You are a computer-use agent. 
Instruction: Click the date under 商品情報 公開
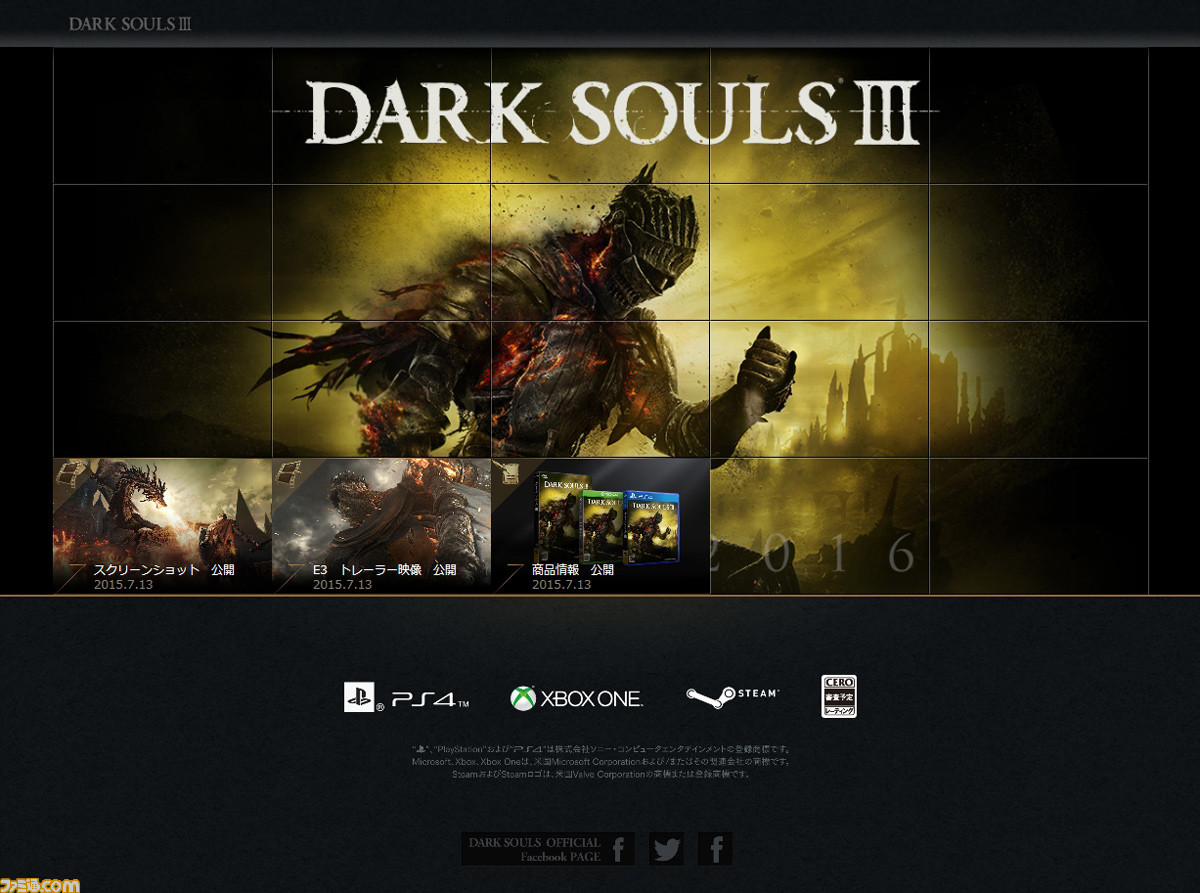(561, 584)
